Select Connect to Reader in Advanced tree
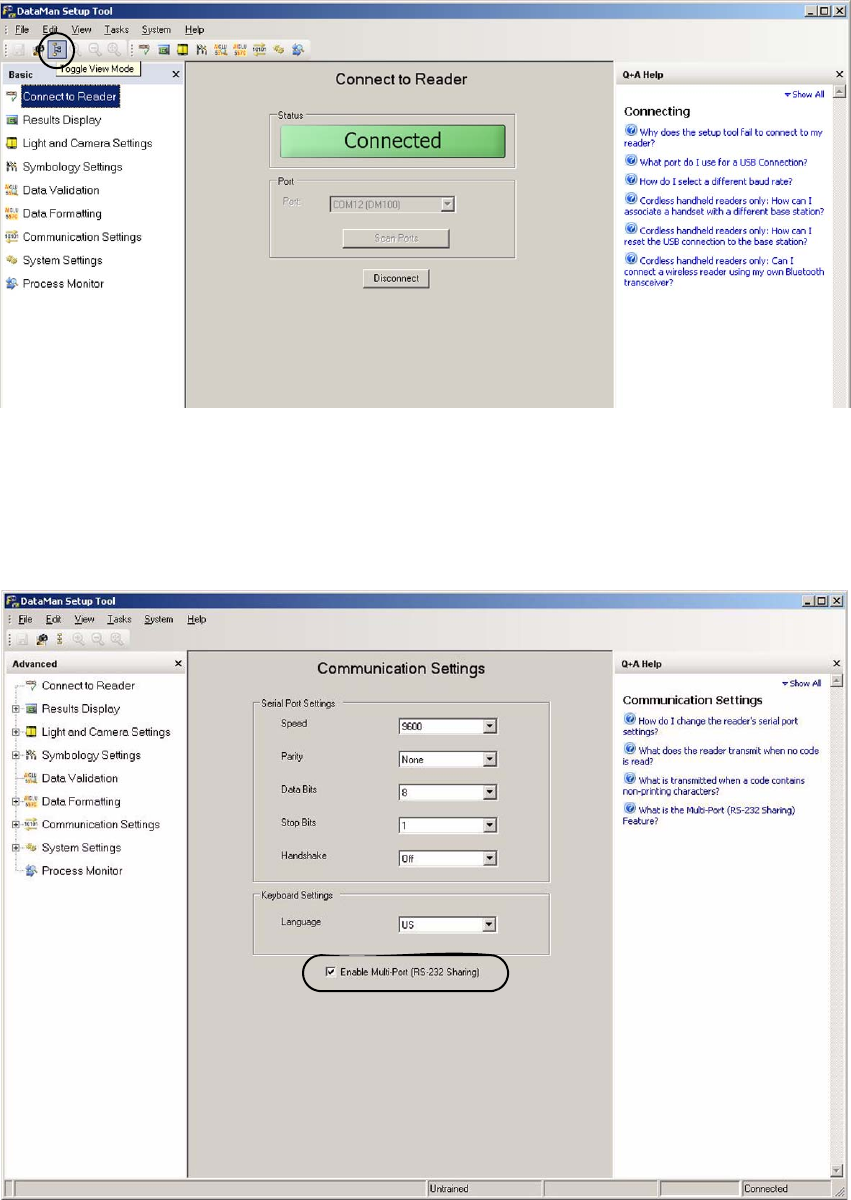The width and height of the screenshot is (851, 1200). coord(88,686)
